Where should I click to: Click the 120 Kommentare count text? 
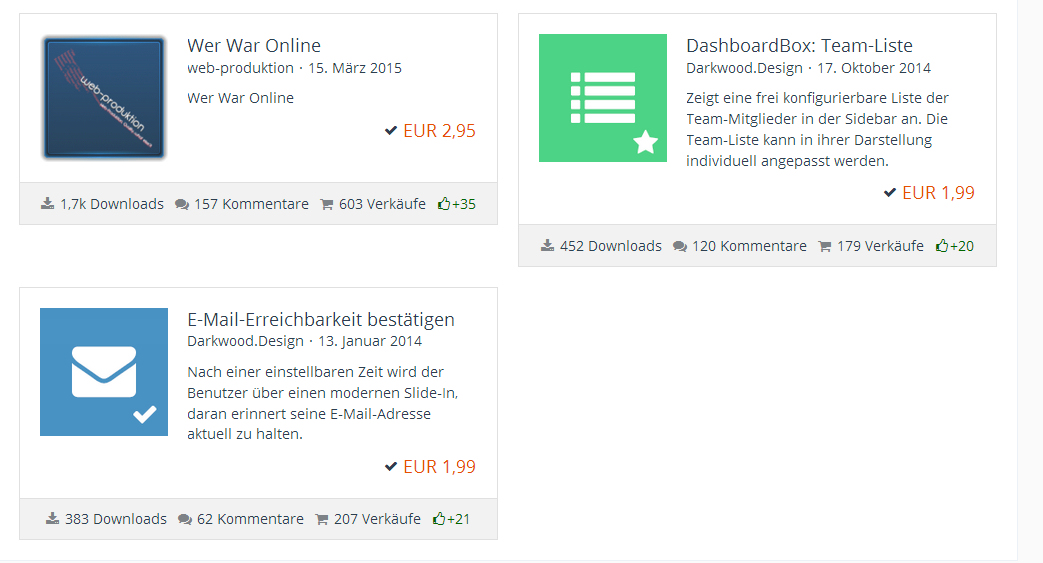(749, 246)
